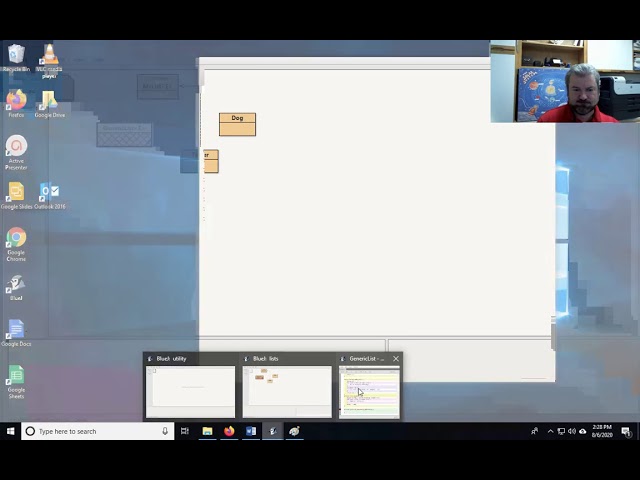Open the GenericList editor preview thumbnail
This screenshot has height=480, width=640.
click(x=369, y=391)
